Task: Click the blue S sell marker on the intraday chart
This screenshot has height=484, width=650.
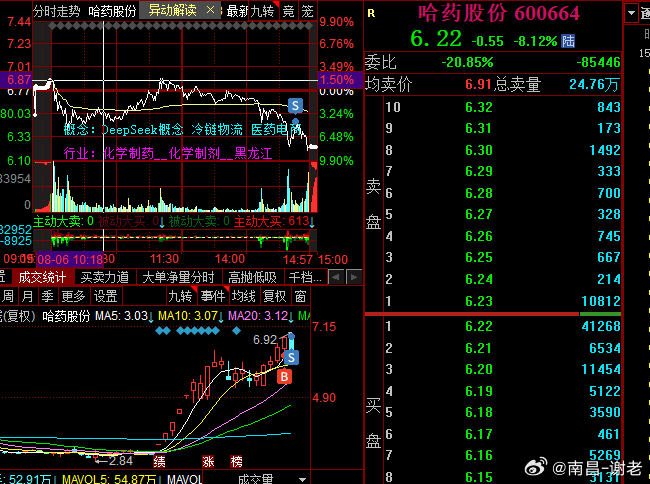Action: pyautogui.click(x=295, y=106)
